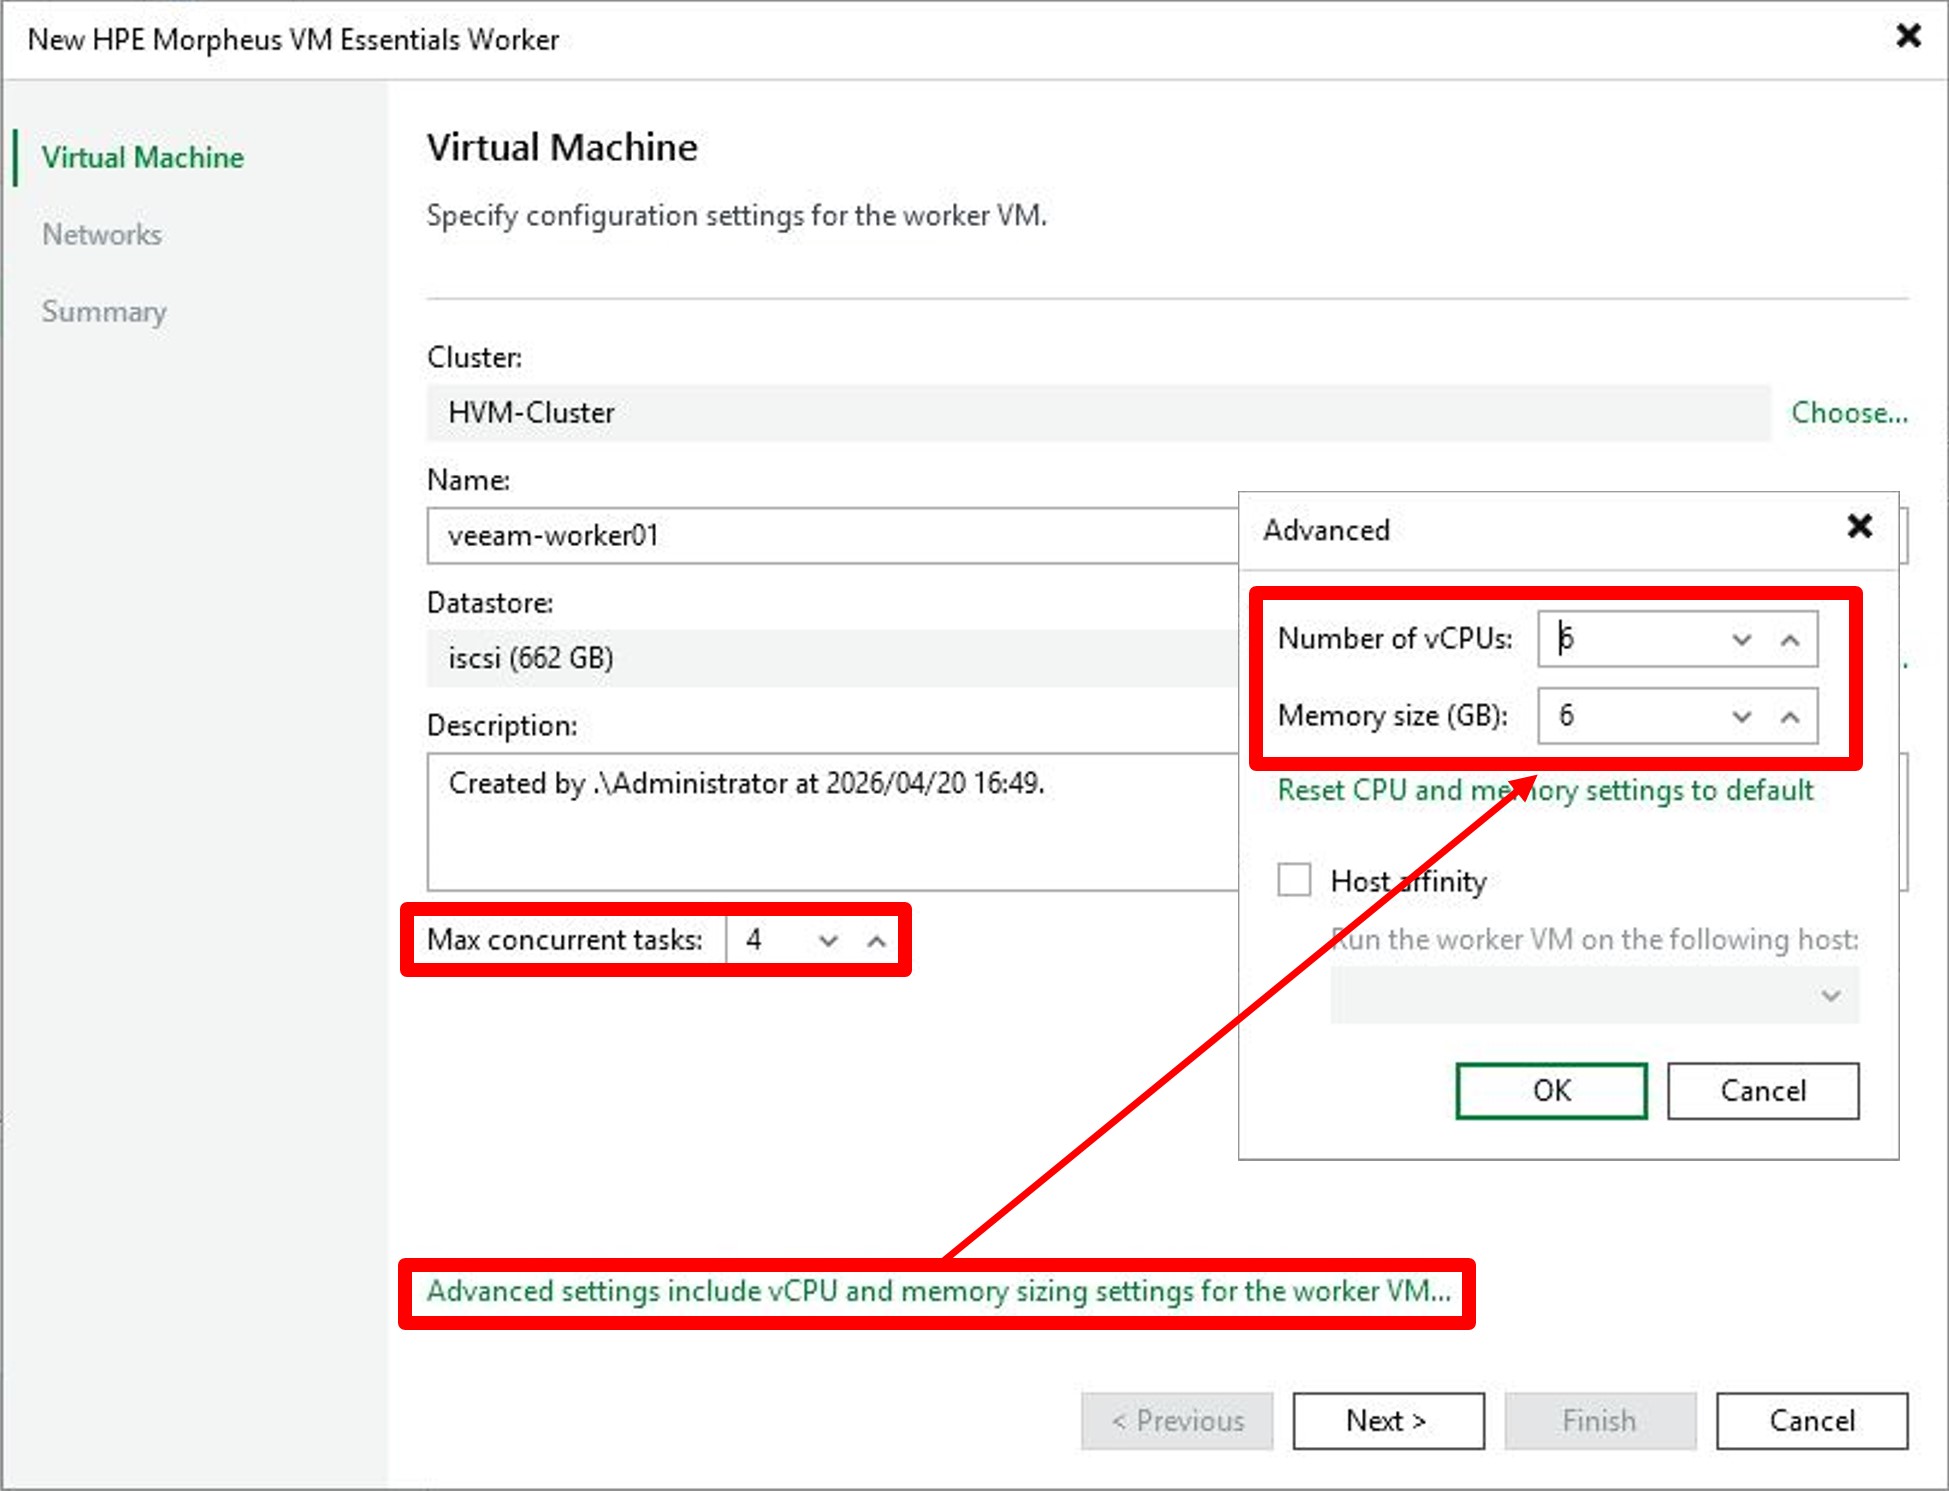
Task: Click Choose... link for Cluster
Action: 1849,412
